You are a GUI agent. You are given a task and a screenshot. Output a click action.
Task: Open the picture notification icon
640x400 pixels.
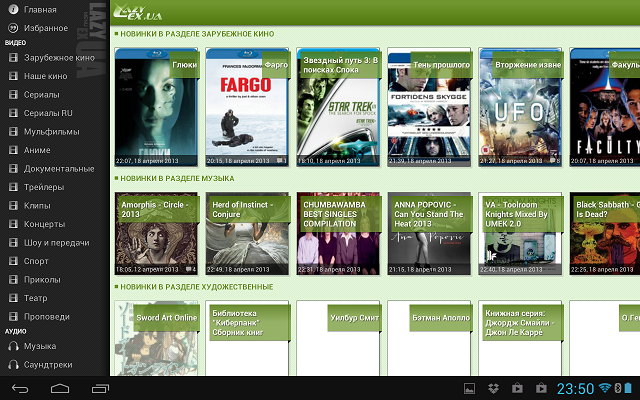[469, 388]
